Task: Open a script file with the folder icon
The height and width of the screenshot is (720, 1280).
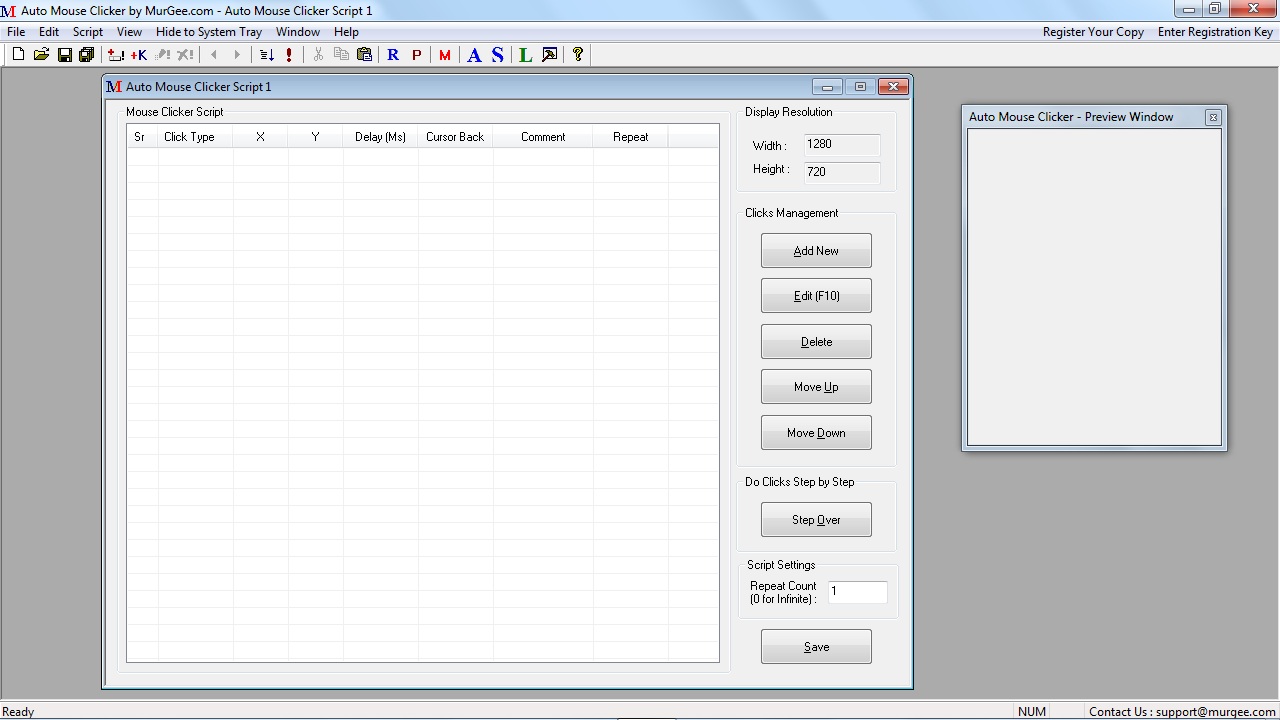Action: point(41,54)
